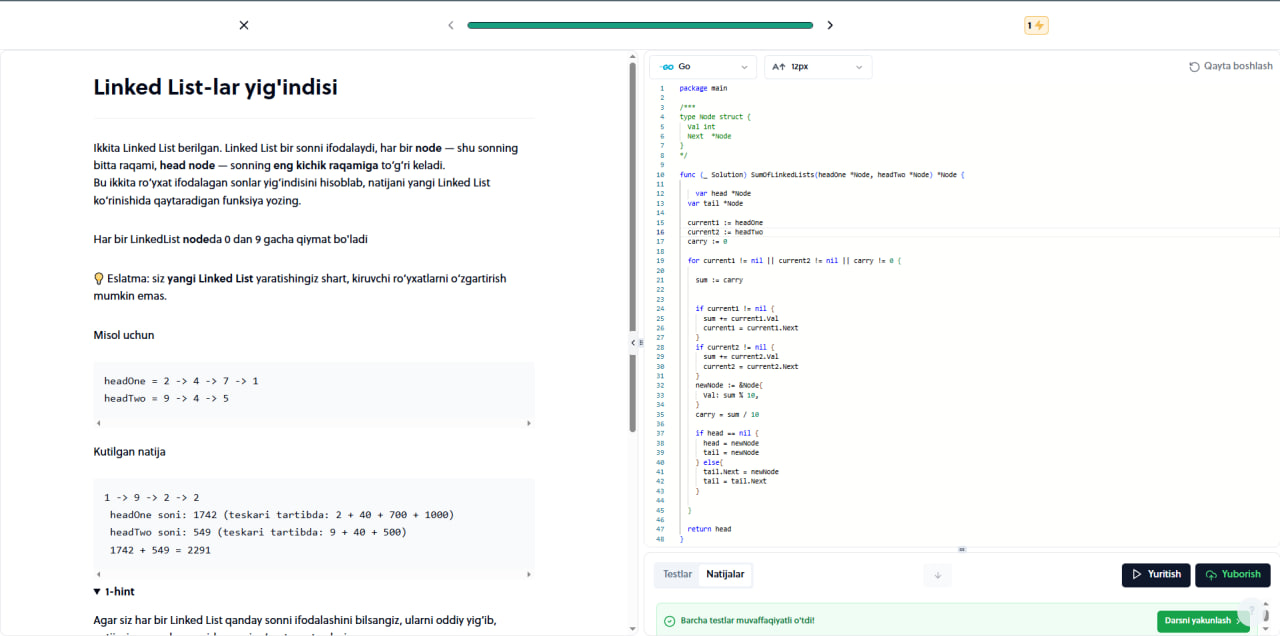Click code line "Val: sum % 10,"

[x=731, y=395]
